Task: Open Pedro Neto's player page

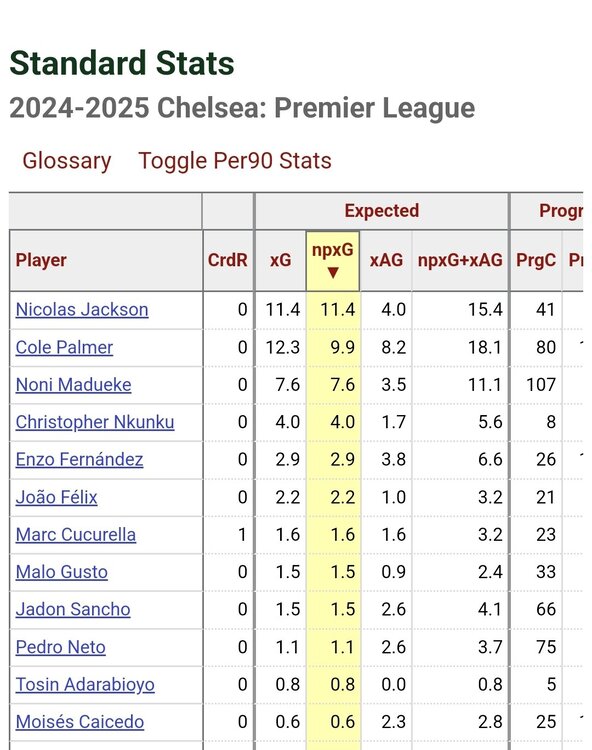Action: pyautogui.click(x=60, y=647)
